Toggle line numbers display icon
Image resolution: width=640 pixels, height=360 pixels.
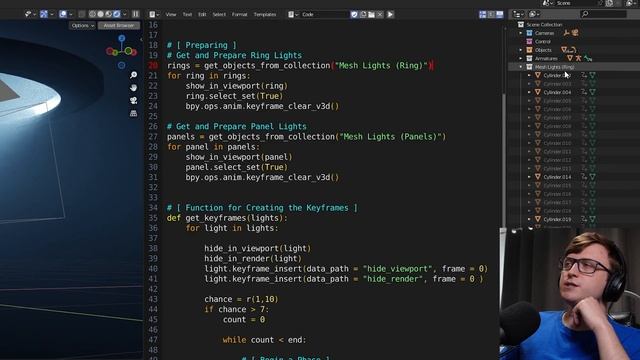point(482,14)
